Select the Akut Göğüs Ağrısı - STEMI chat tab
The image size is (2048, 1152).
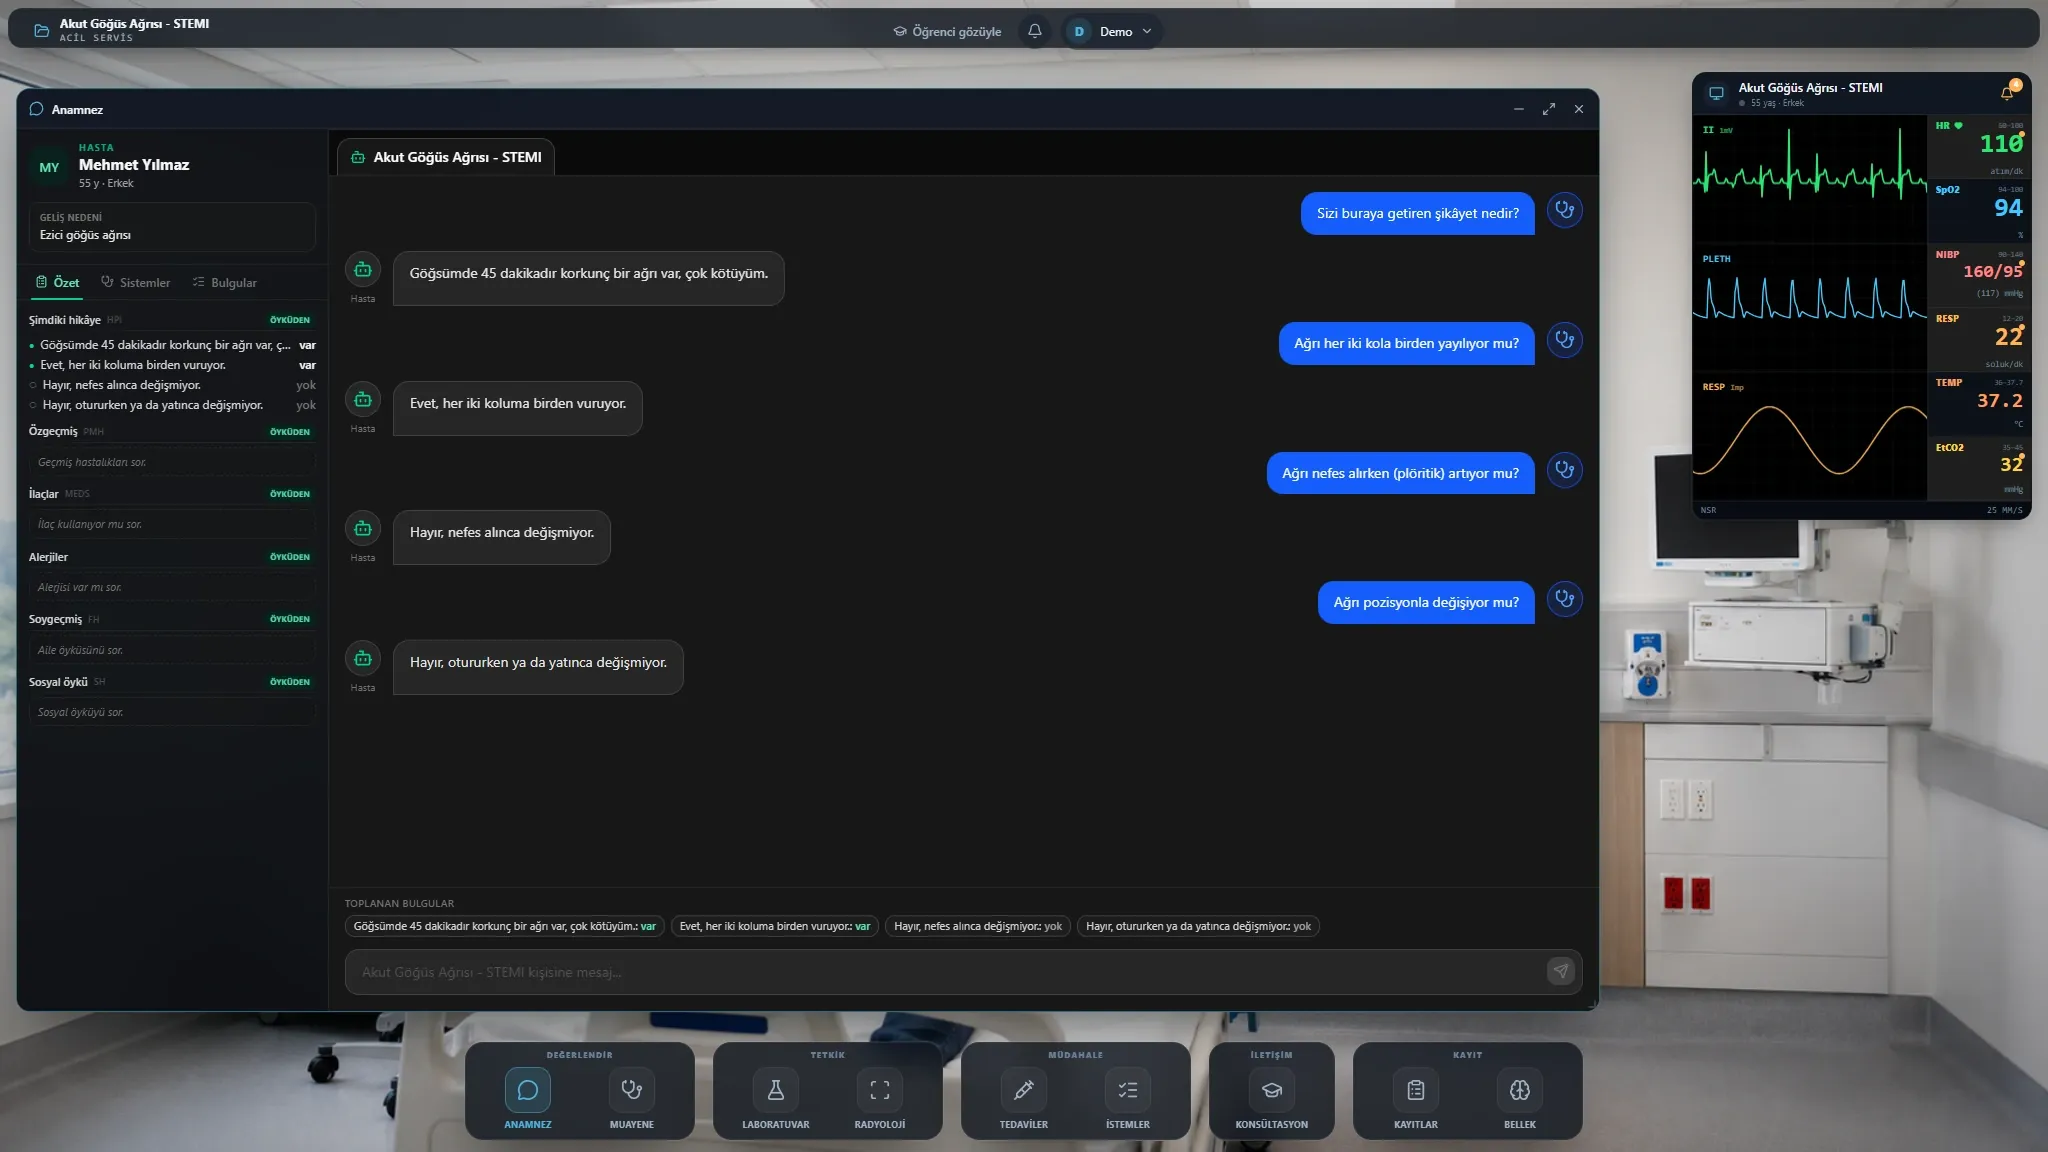coord(446,157)
